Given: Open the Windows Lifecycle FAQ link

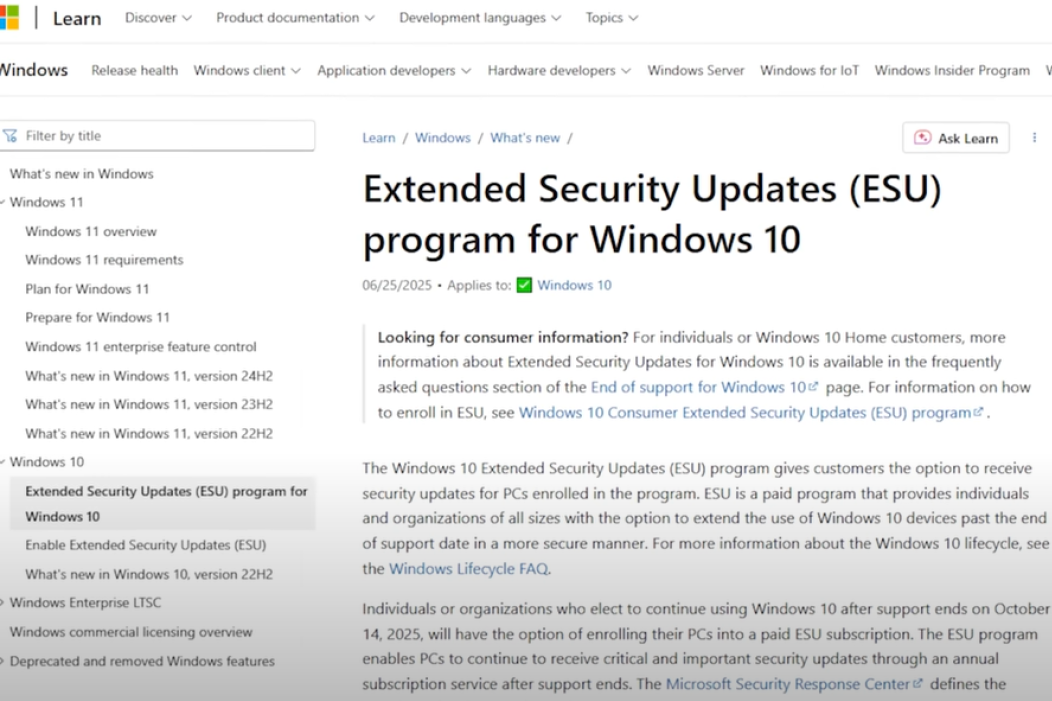Looking at the screenshot, I should (x=468, y=569).
